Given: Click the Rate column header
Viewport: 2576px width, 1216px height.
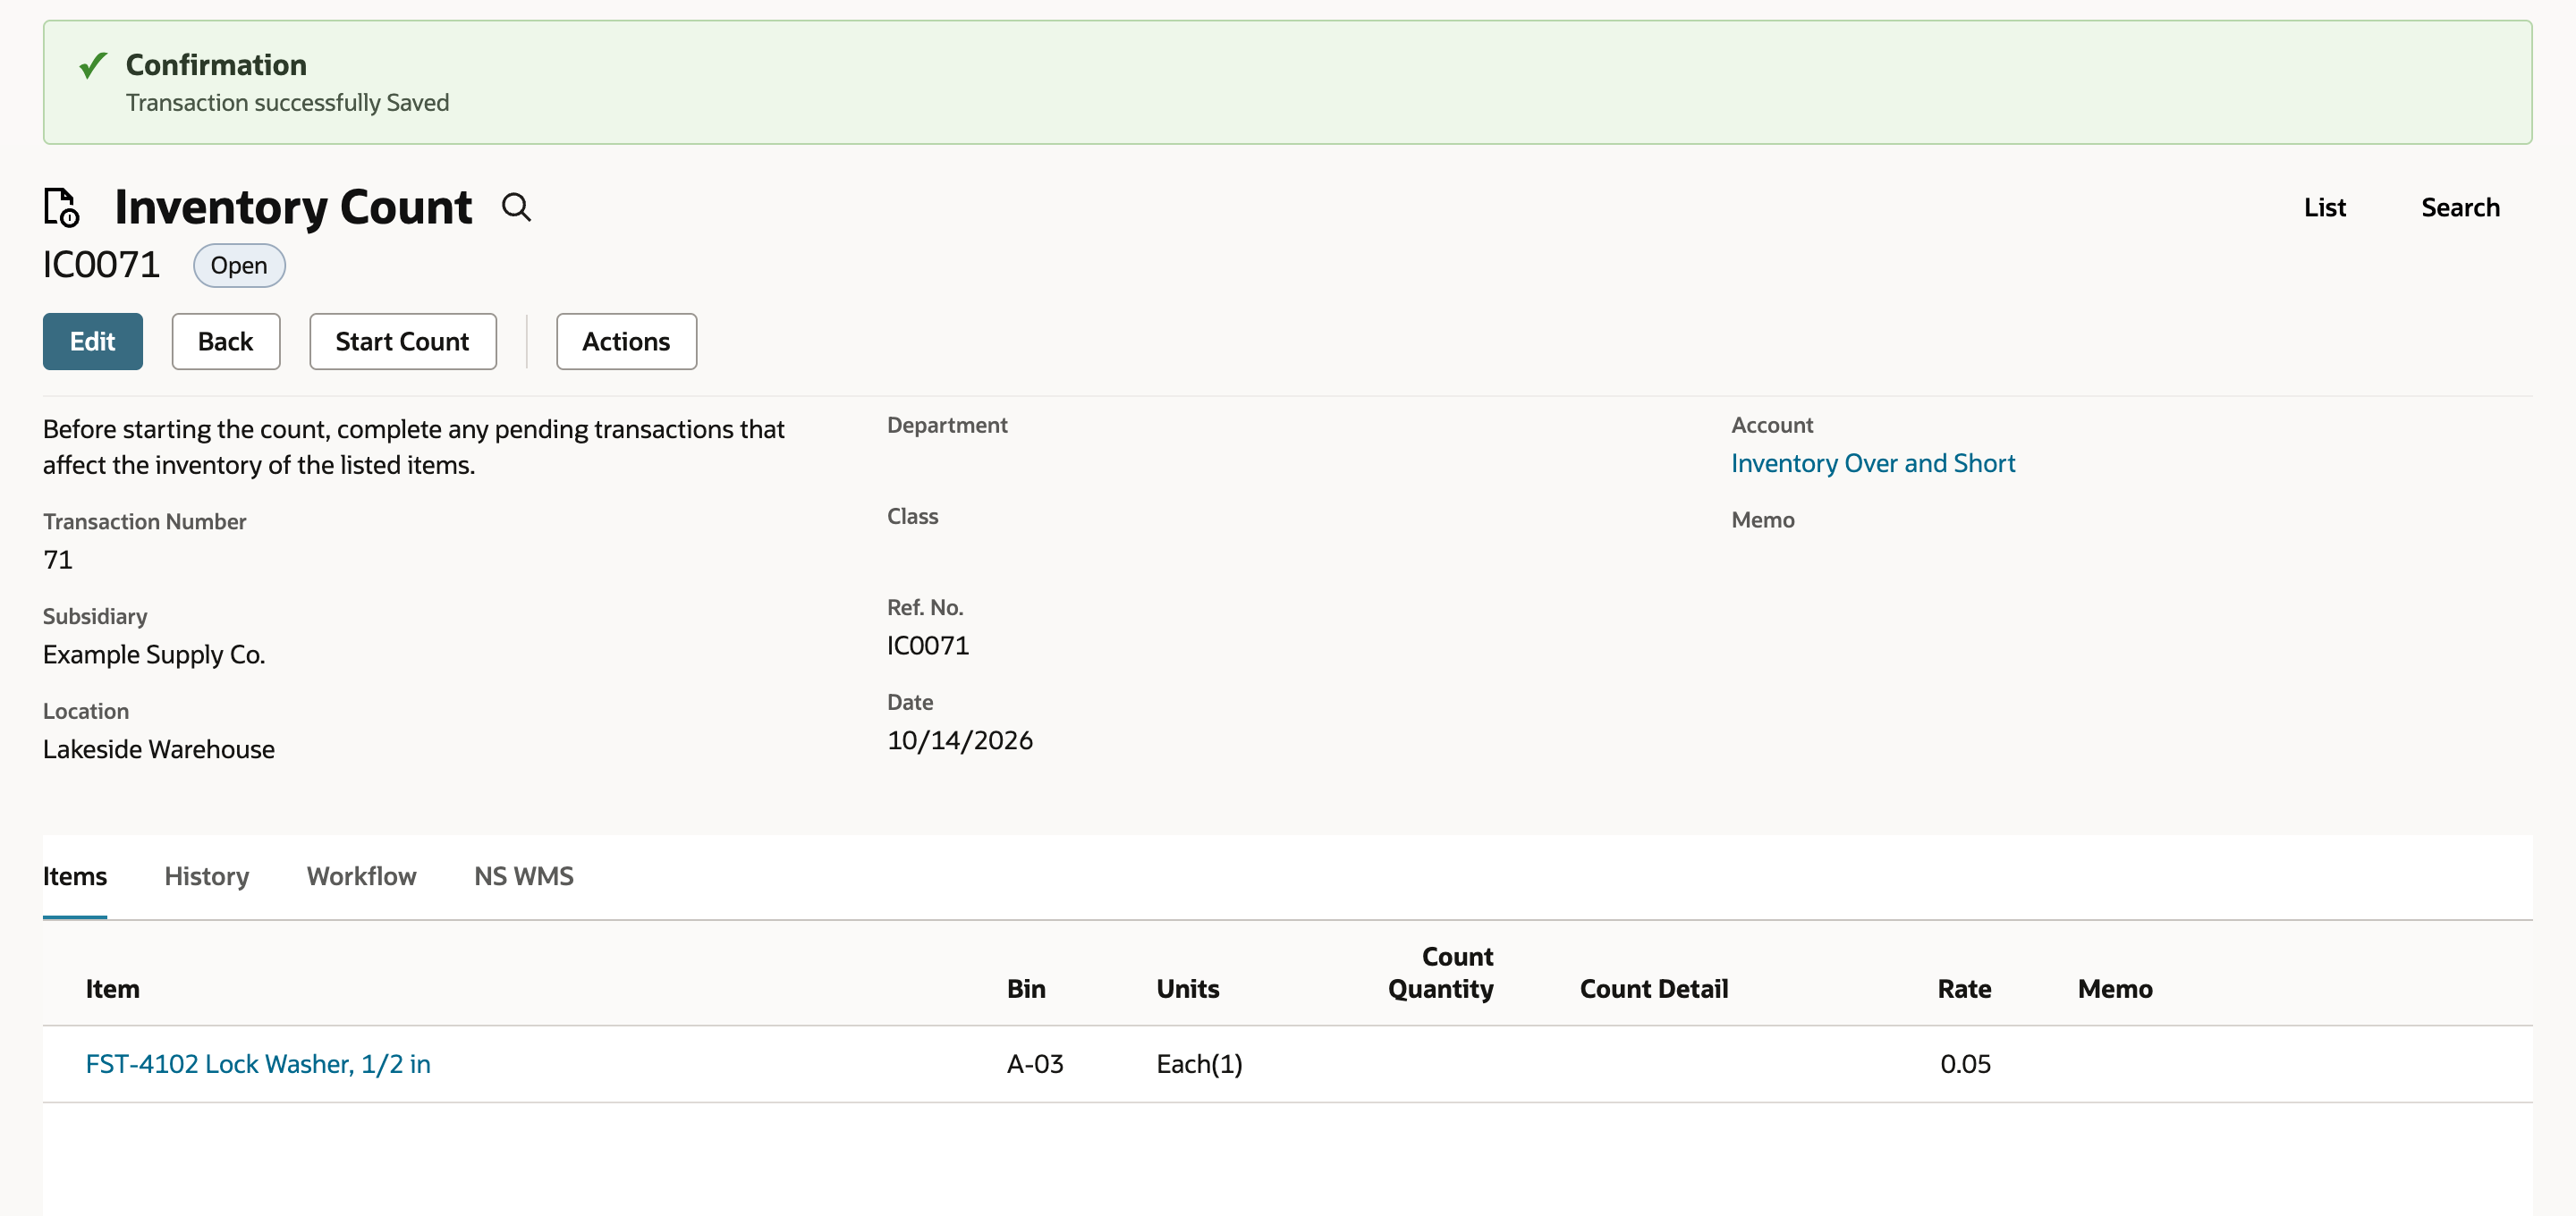Looking at the screenshot, I should point(1964,989).
